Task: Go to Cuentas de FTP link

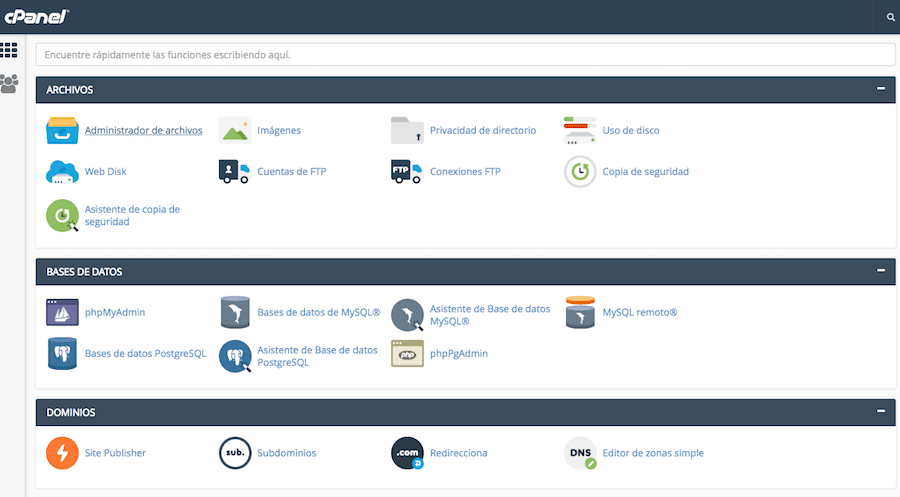Action: [292, 172]
